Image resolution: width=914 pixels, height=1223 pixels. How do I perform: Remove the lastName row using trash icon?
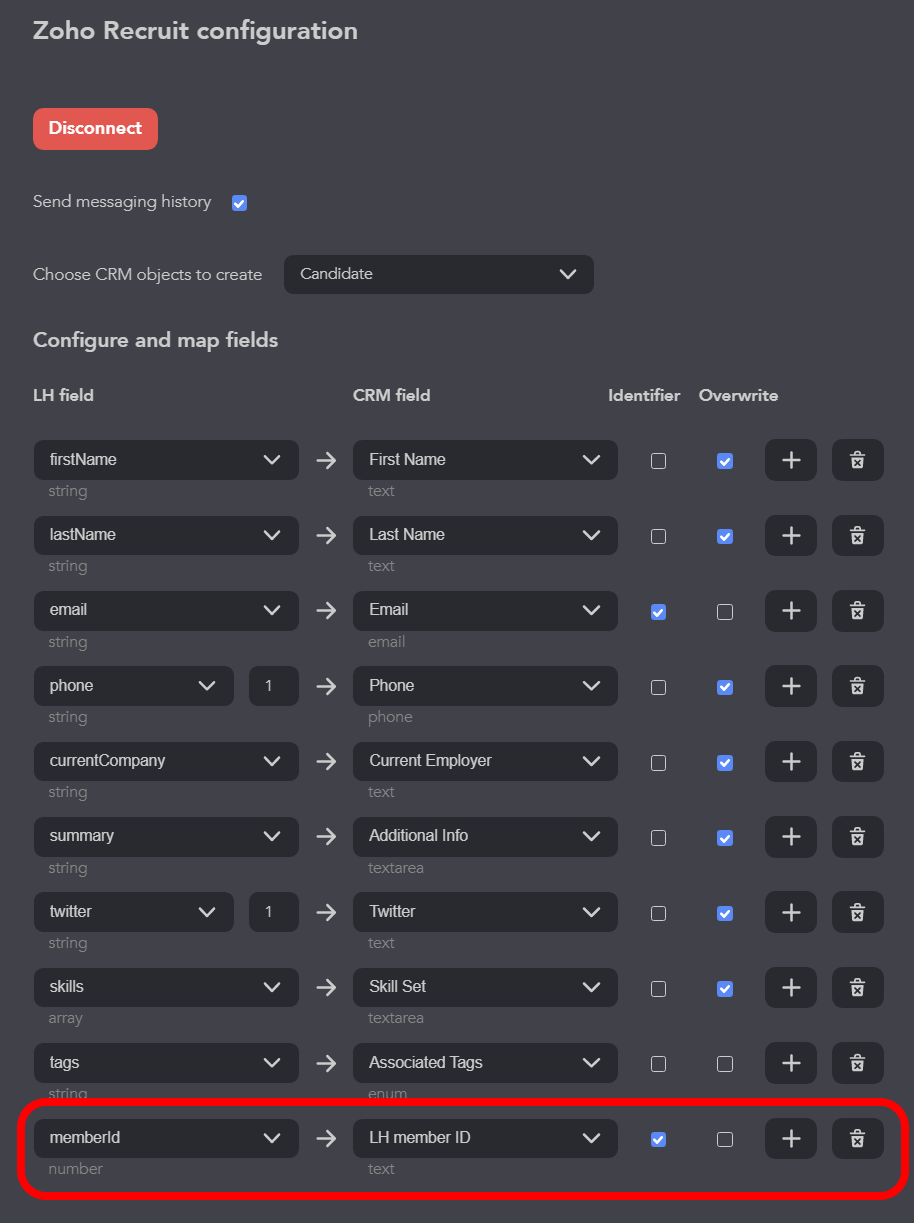coord(857,535)
